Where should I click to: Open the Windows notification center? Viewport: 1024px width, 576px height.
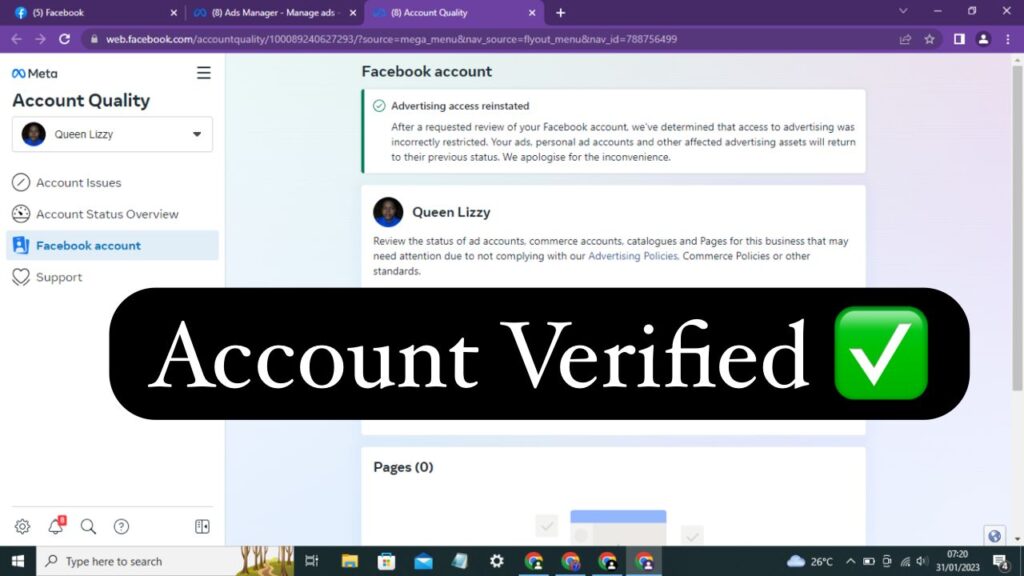(1000, 561)
